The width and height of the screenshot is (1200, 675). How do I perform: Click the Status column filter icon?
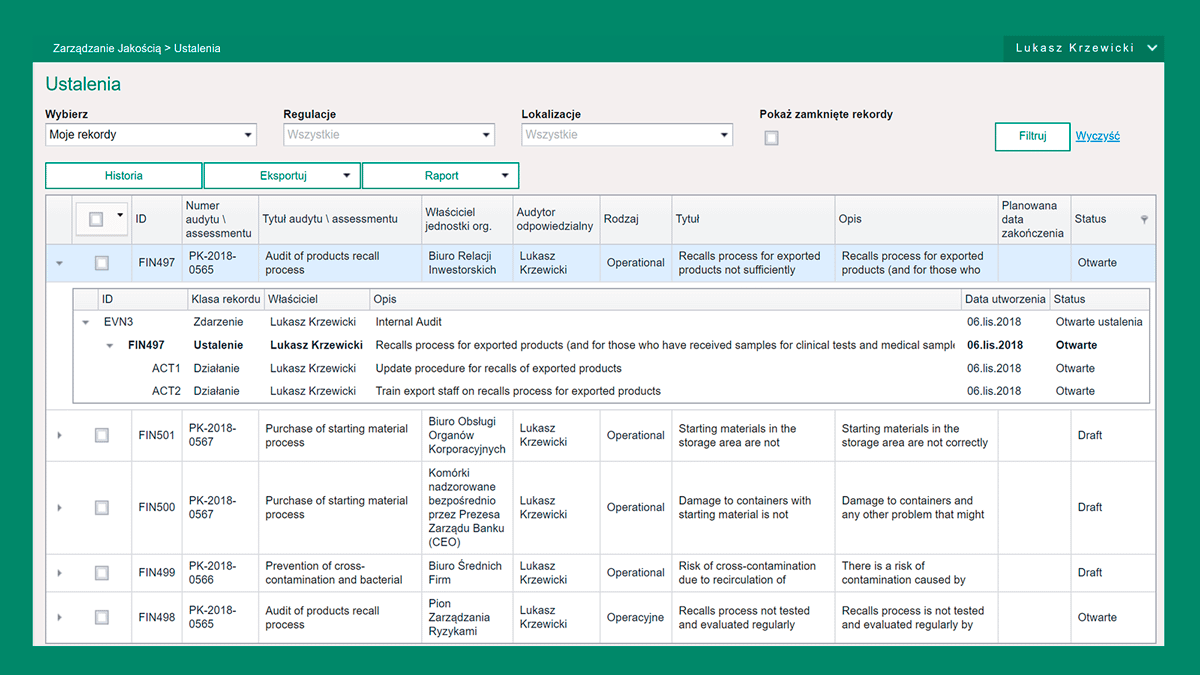1144,219
